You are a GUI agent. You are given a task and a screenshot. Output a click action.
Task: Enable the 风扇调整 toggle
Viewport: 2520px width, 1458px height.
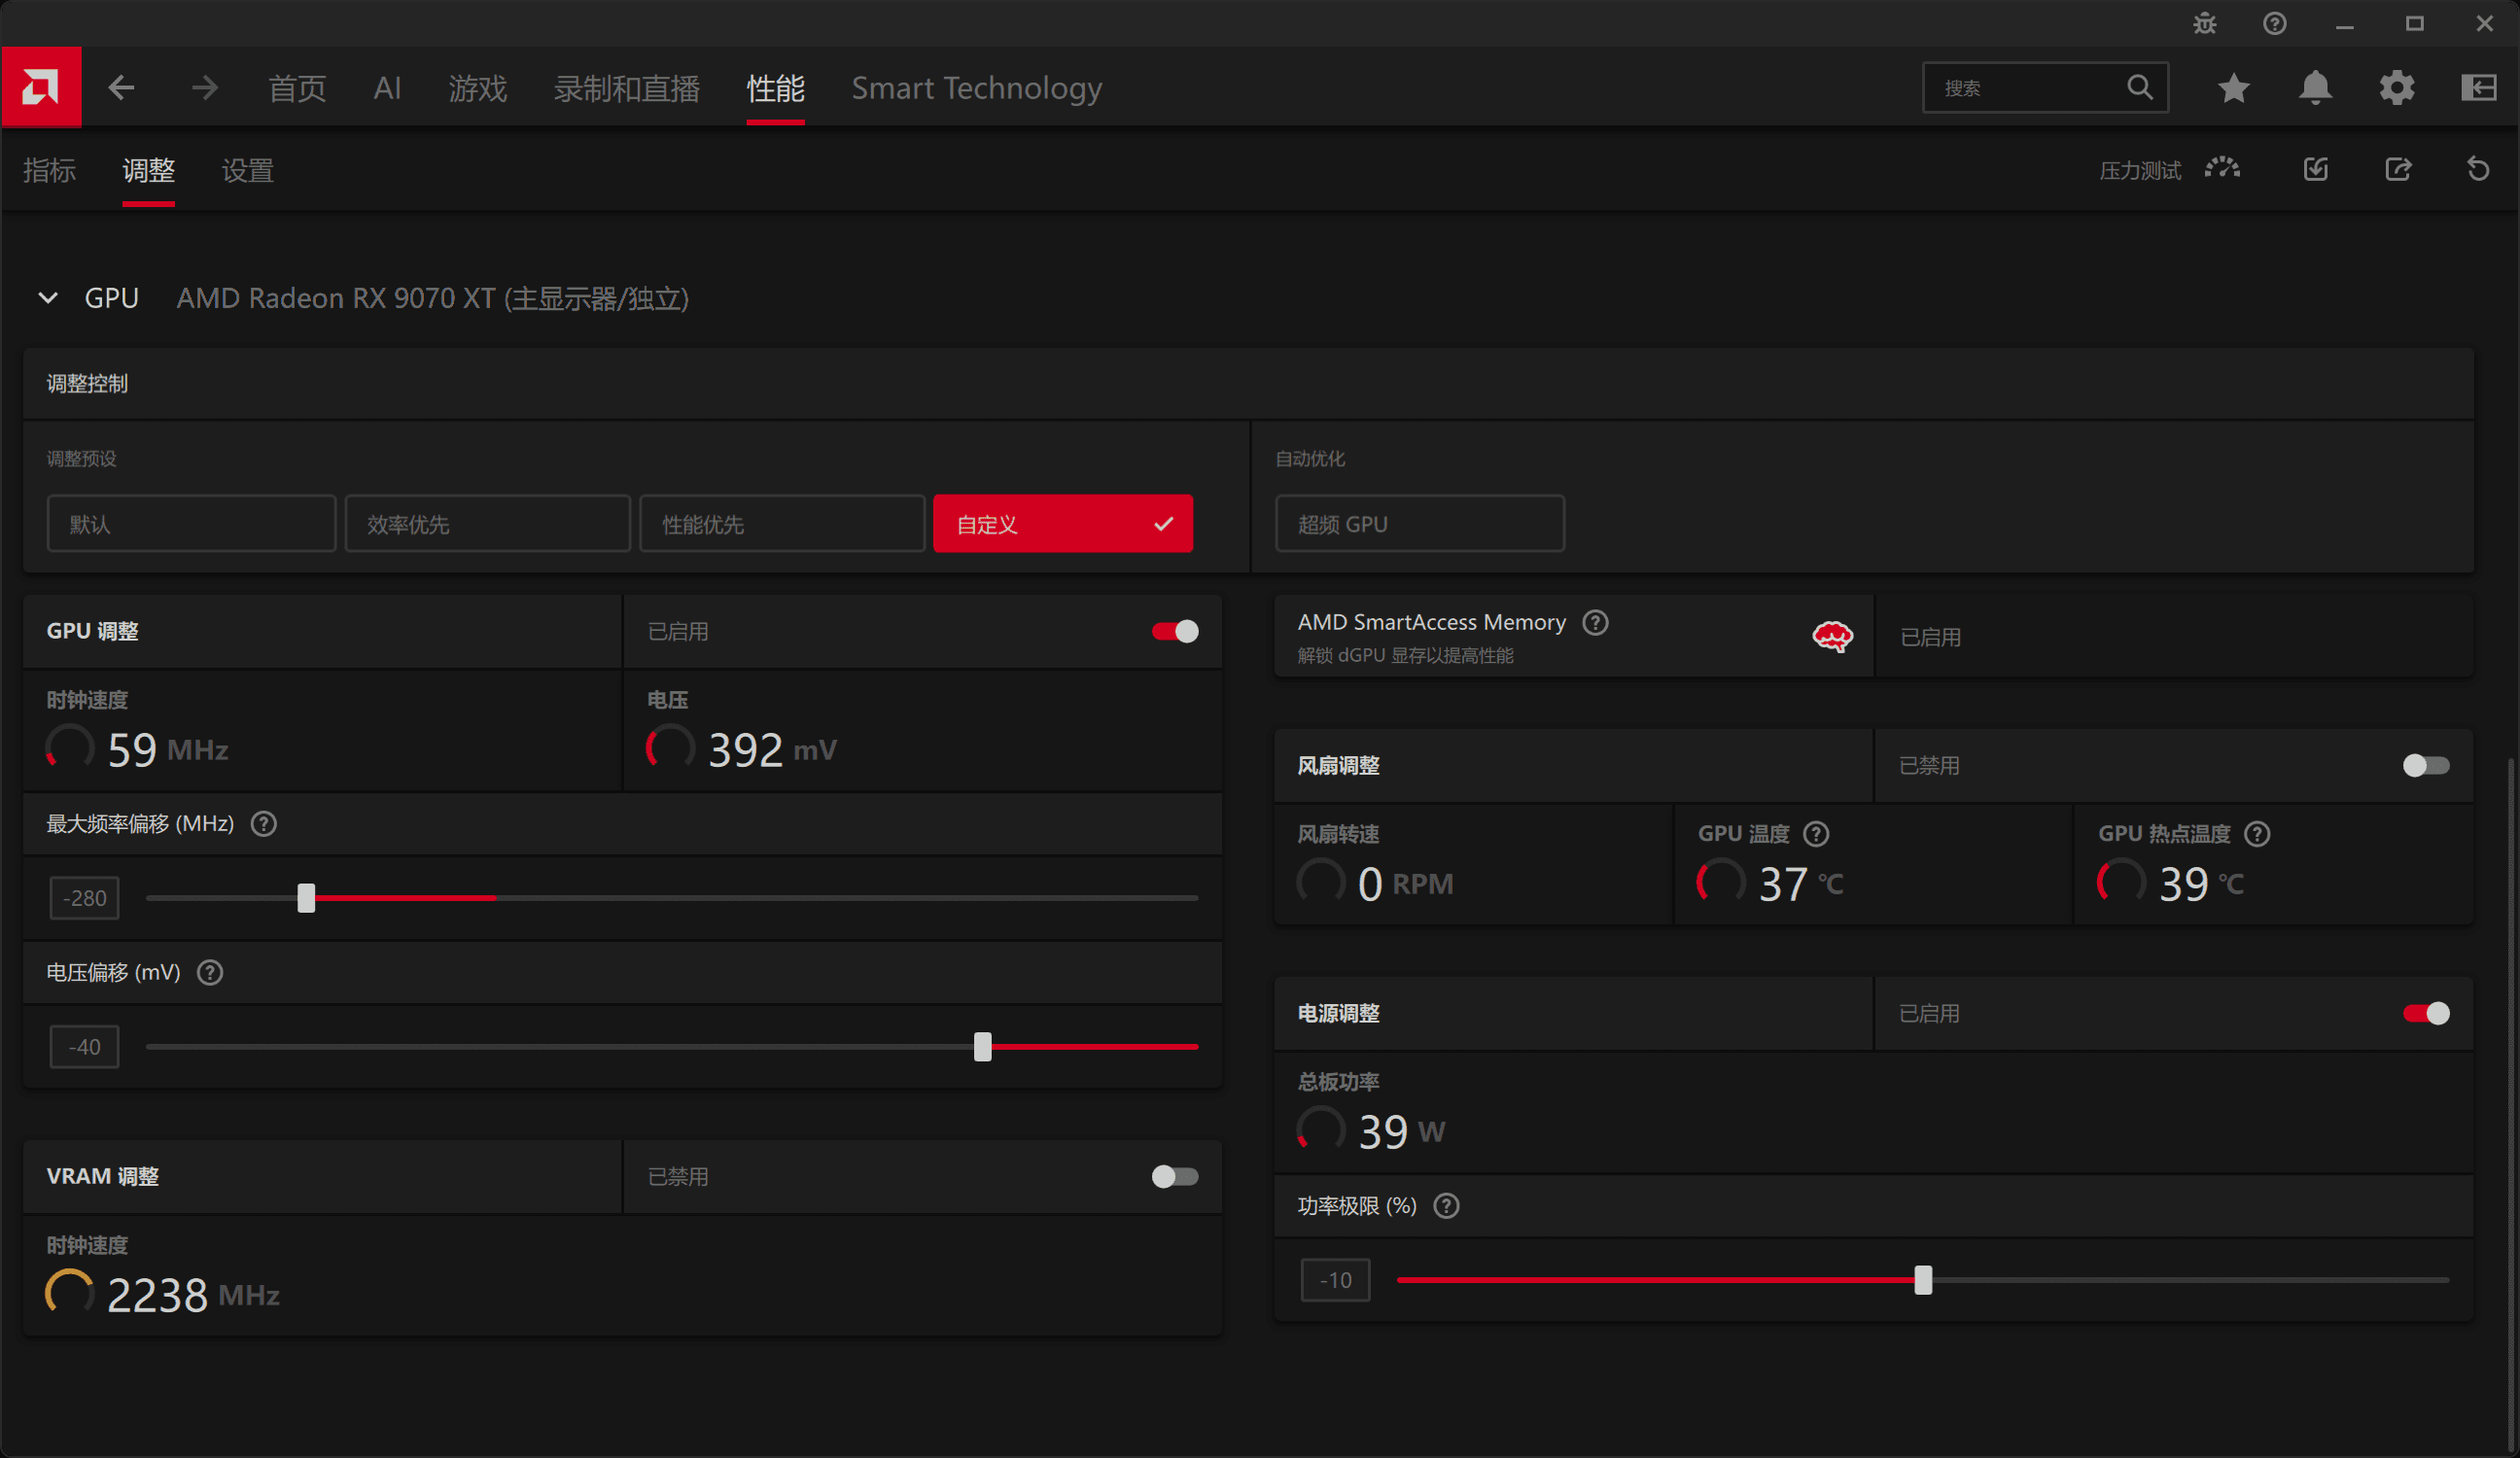pos(2426,766)
